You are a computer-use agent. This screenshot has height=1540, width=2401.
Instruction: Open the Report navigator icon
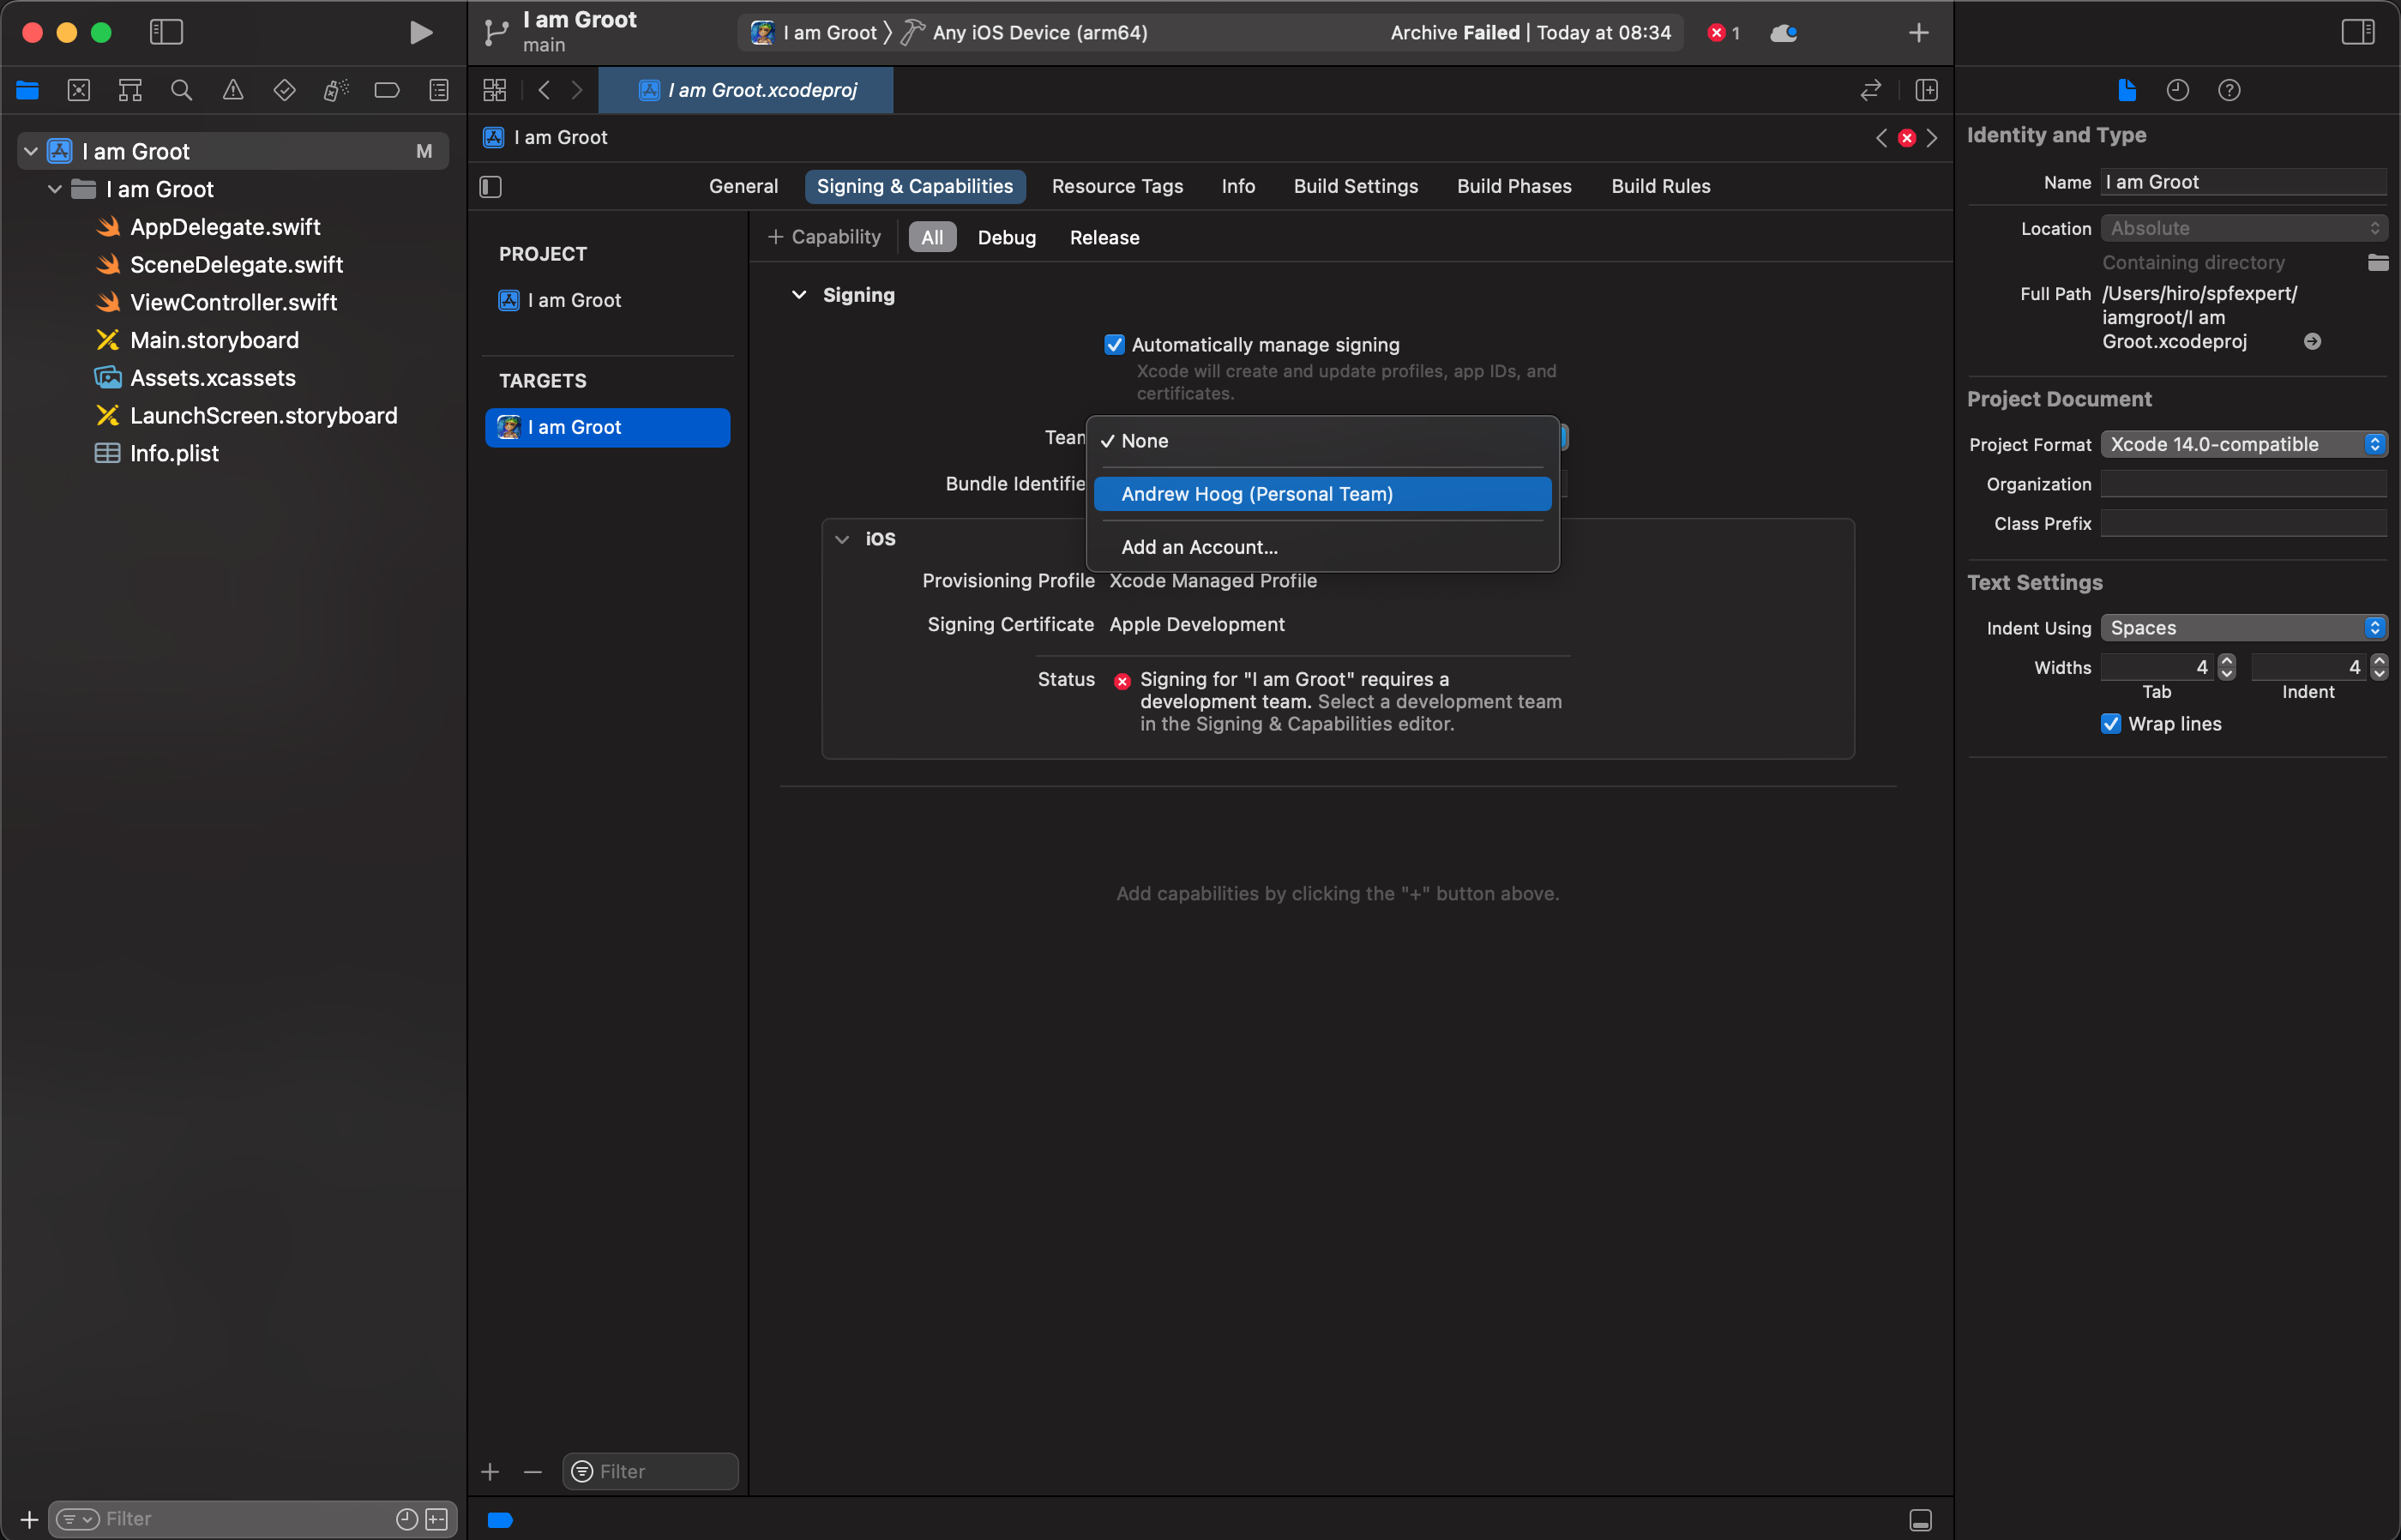tap(439, 90)
